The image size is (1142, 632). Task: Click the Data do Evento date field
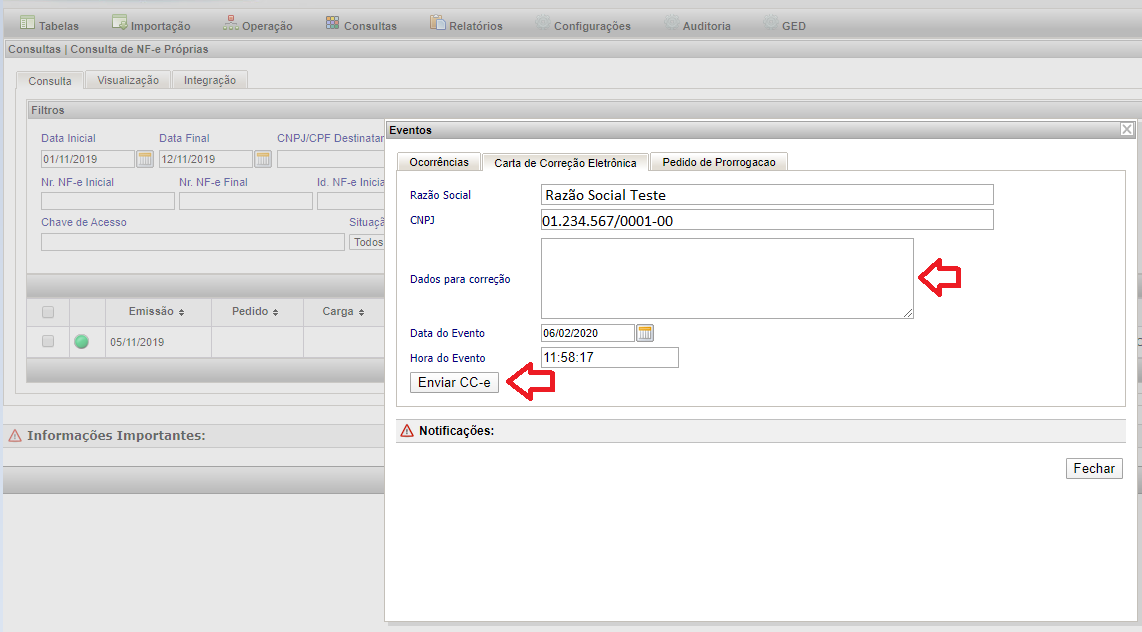588,333
